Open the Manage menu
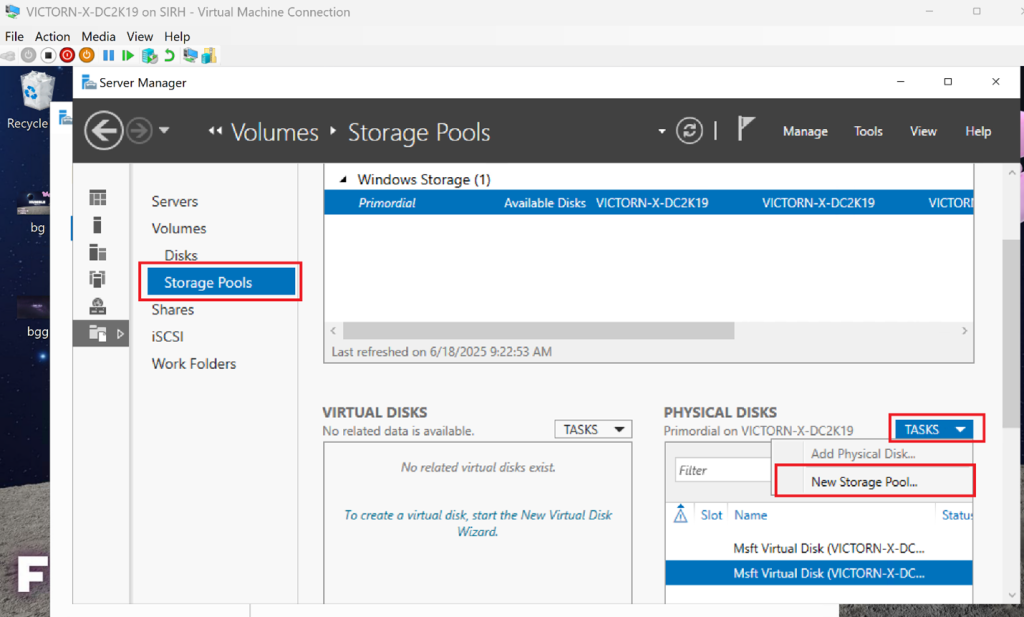Image resolution: width=1024 pixels, height=617 pixels. [x=805, y=131]
